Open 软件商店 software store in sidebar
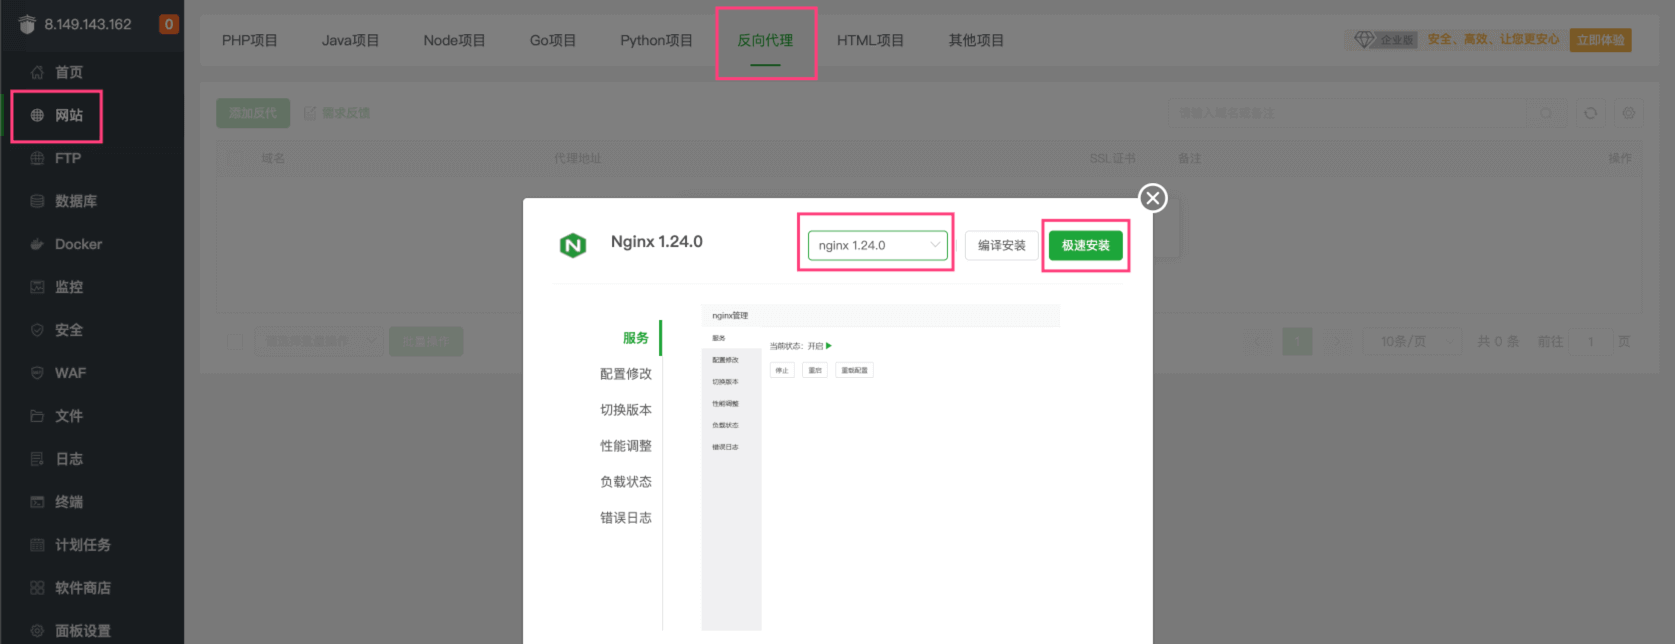The height and width of the screenshot is (644, 1675). point(82,588)
